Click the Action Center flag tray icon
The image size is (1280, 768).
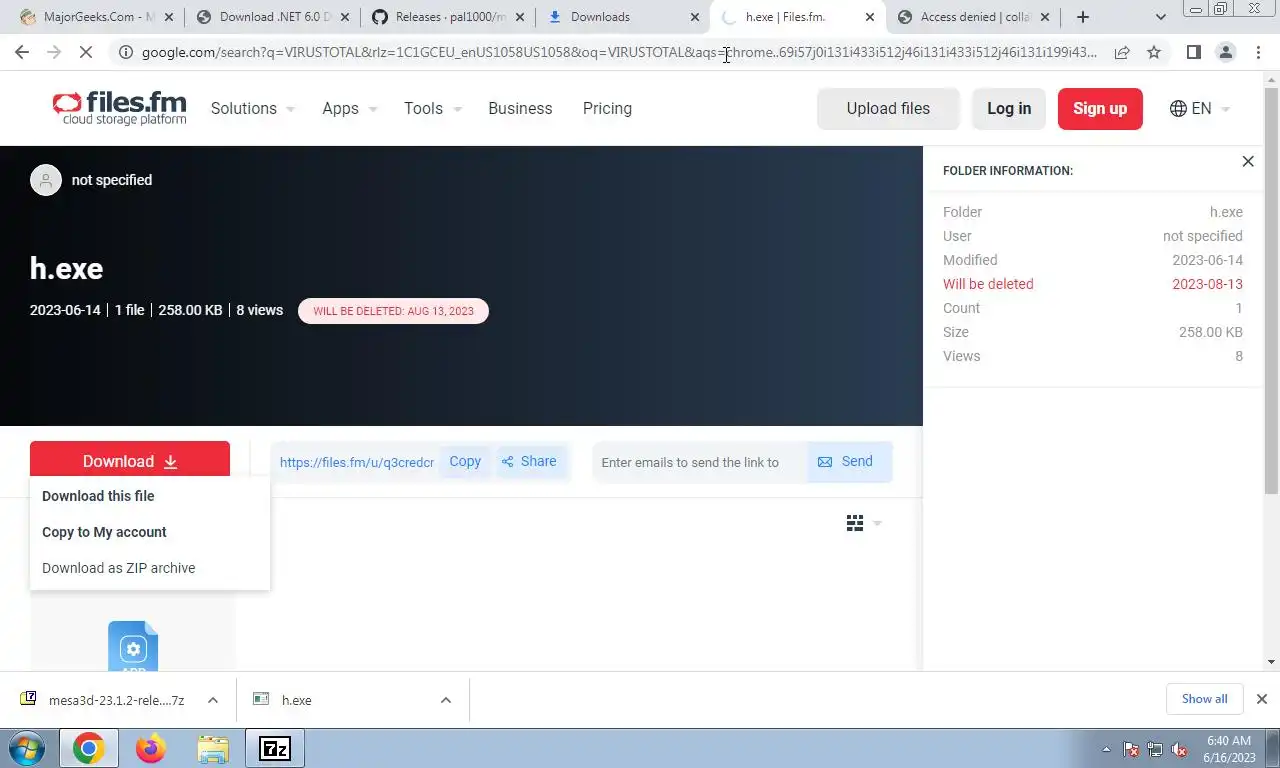point(1131,749)
